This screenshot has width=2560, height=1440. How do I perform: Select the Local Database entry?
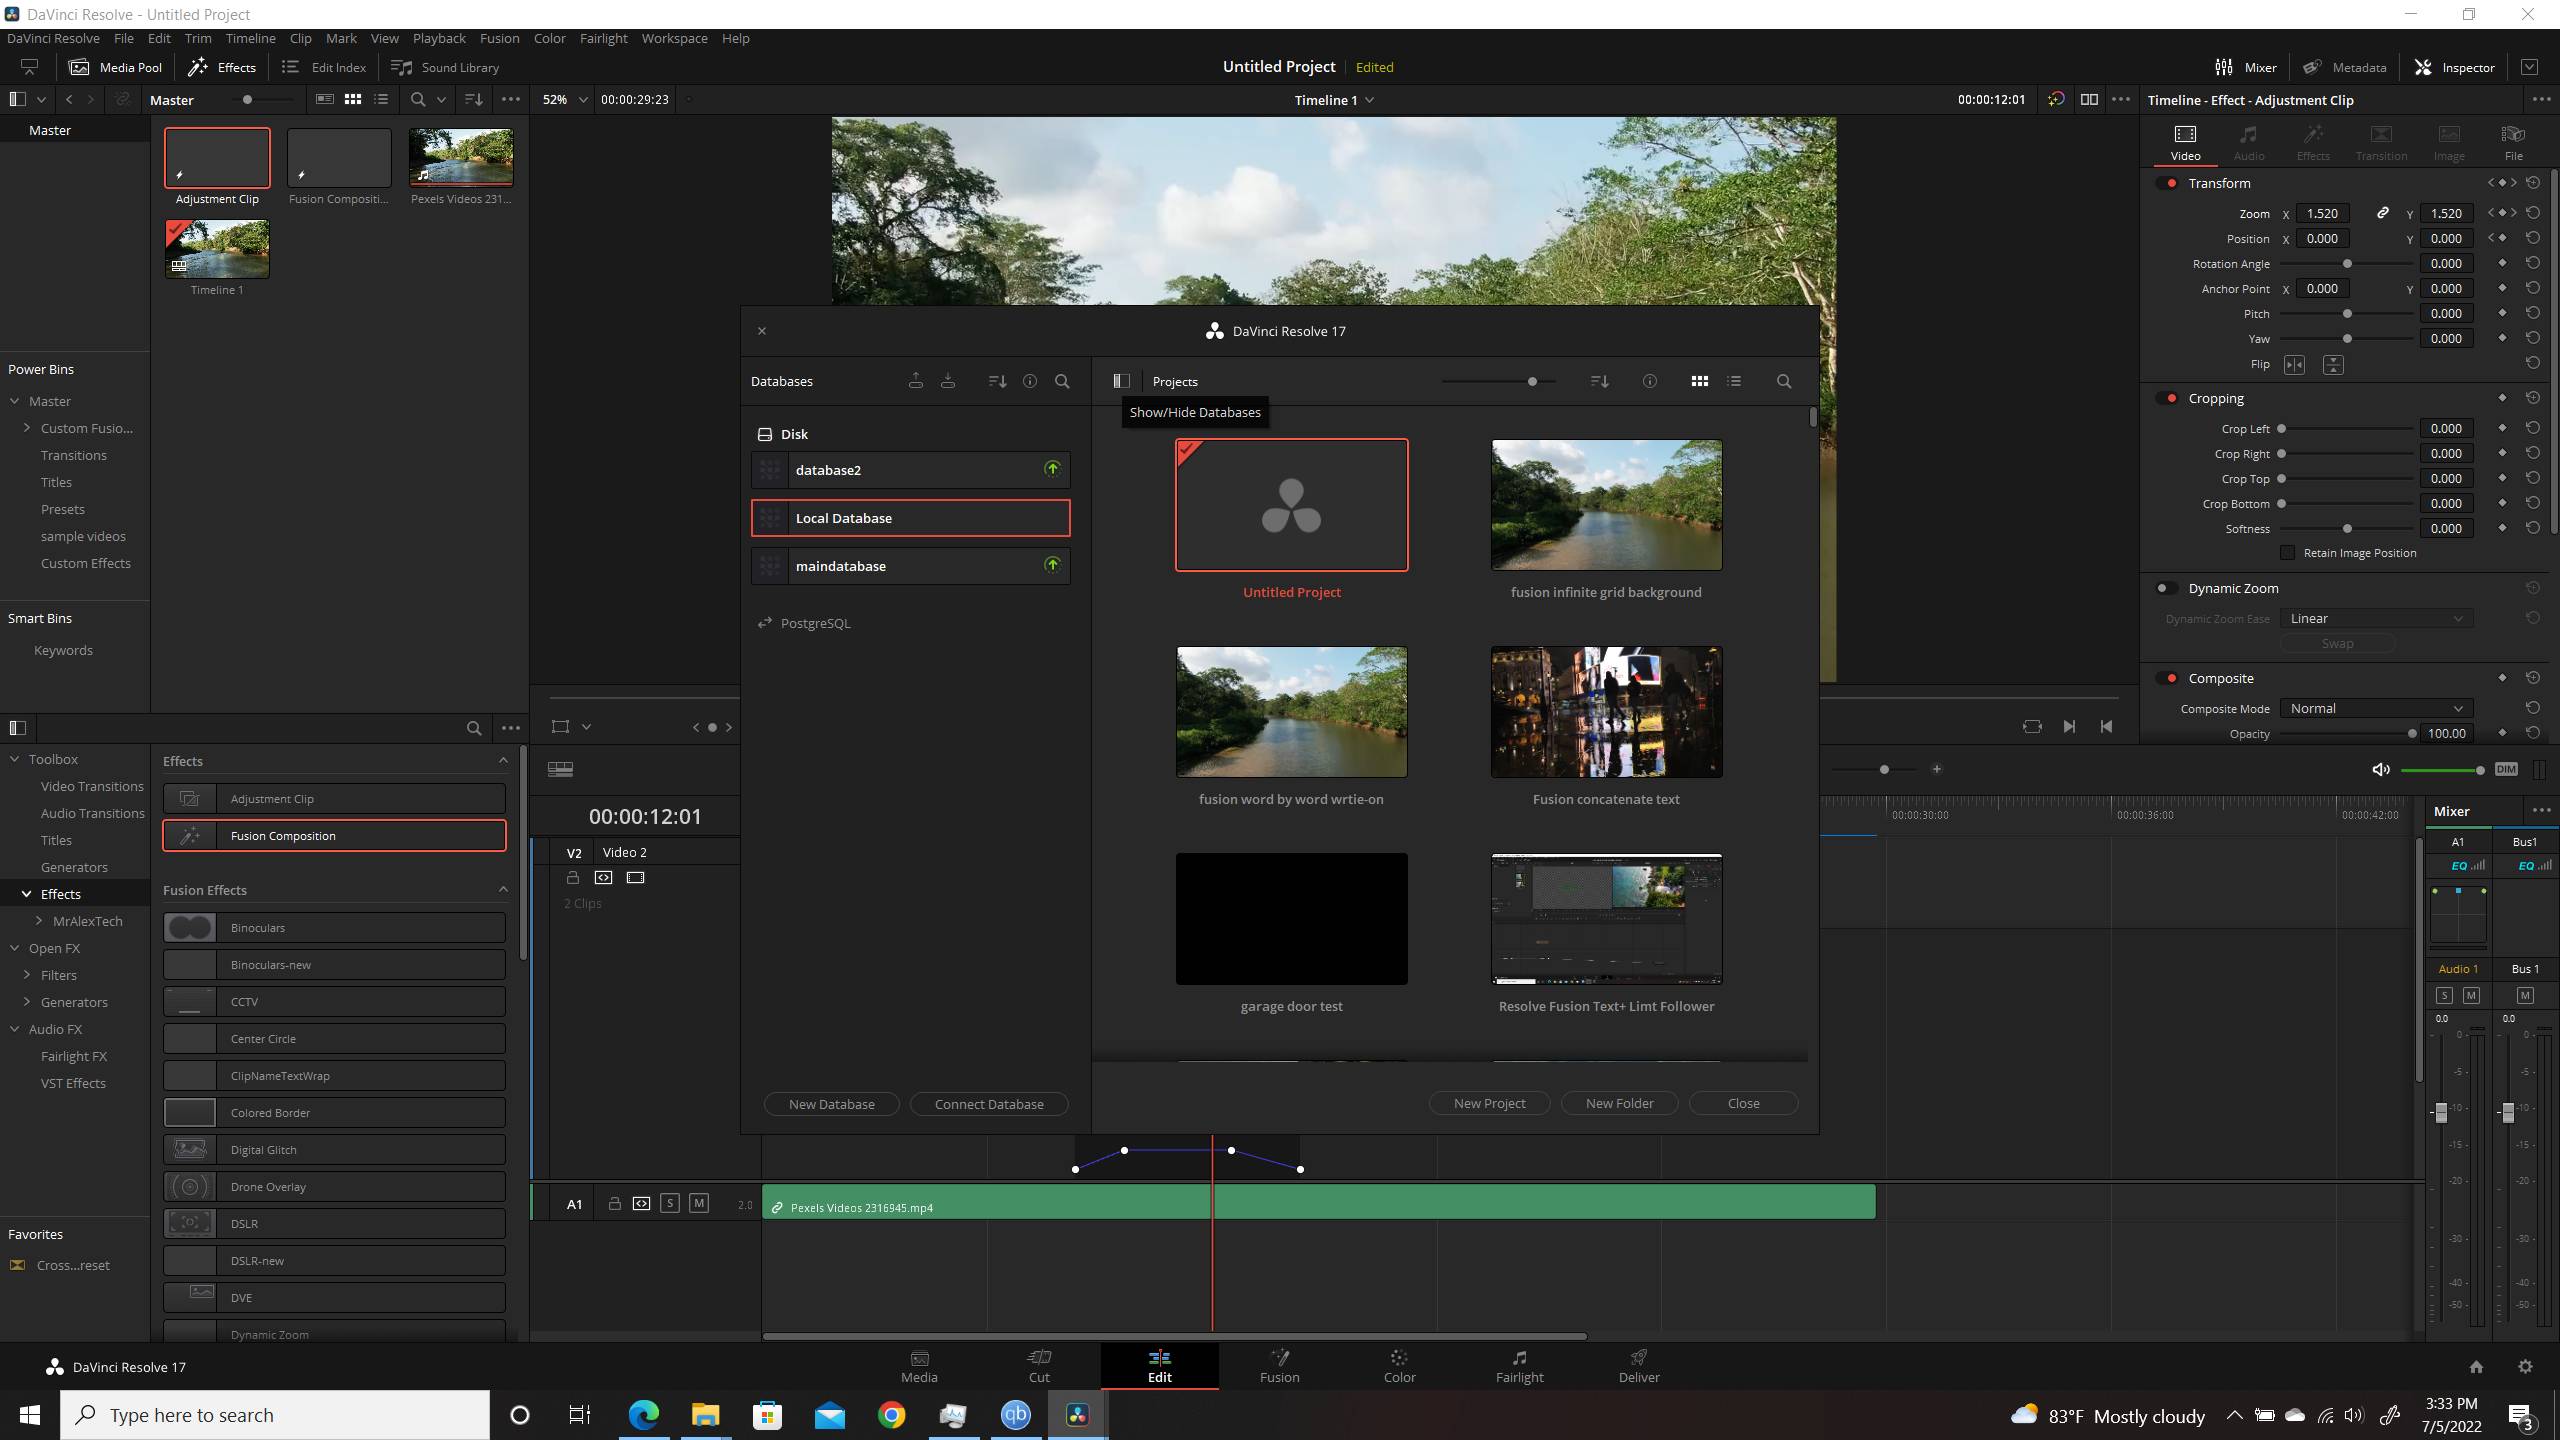(910, 518)
